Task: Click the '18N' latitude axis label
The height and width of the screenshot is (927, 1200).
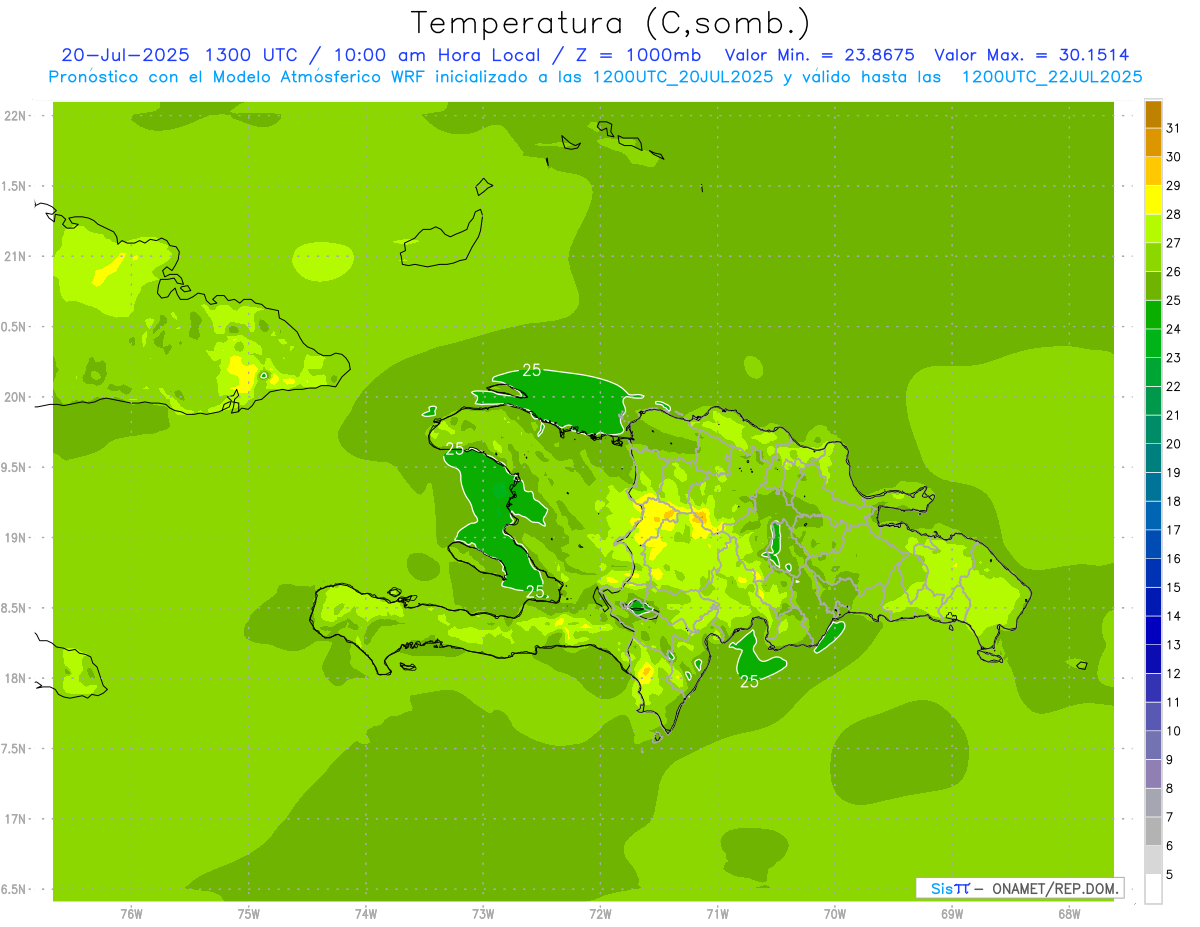Action: (15, 678)
